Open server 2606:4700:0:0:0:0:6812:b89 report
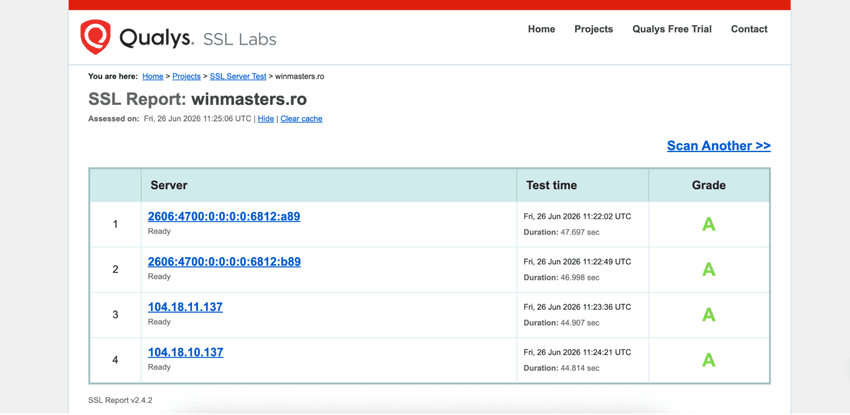 (x=224, y=262)
